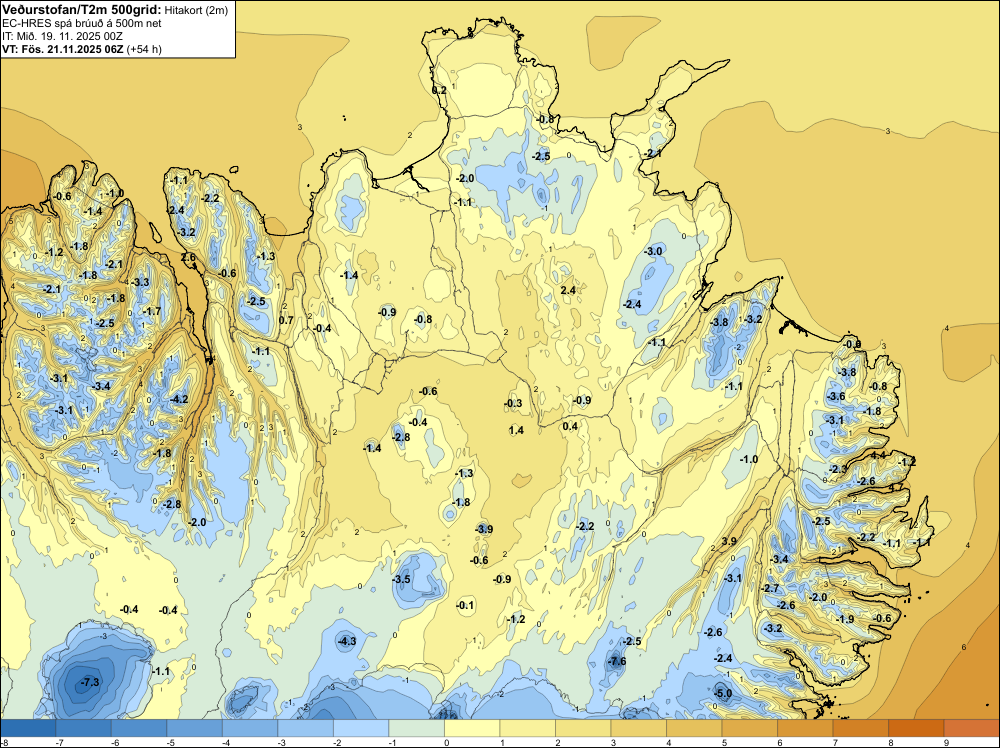Image resolution: width=1000 pixels, height=748 pixels.
Task: Click the legend color segment between 0 and 1
Action: tap(472, 728)
